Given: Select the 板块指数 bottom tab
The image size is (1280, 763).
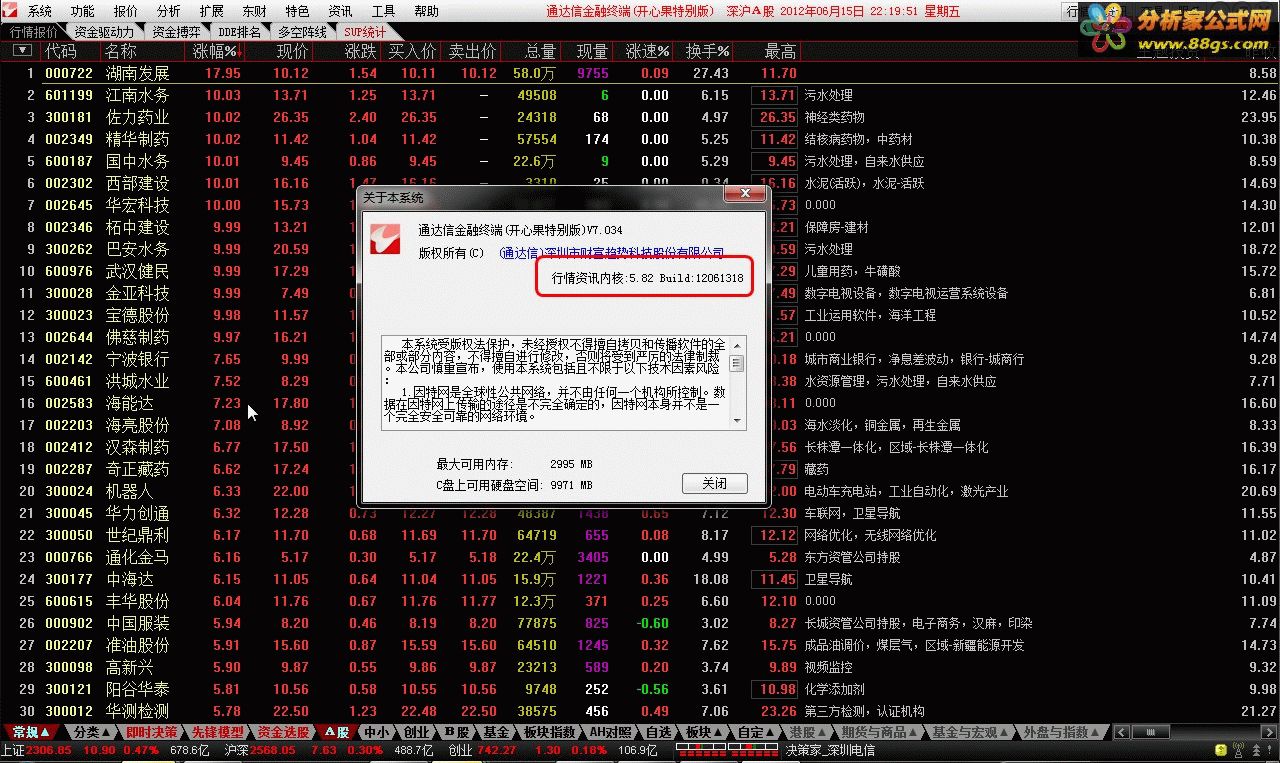Looking at the screenshot, I should (x=549, y=732).
